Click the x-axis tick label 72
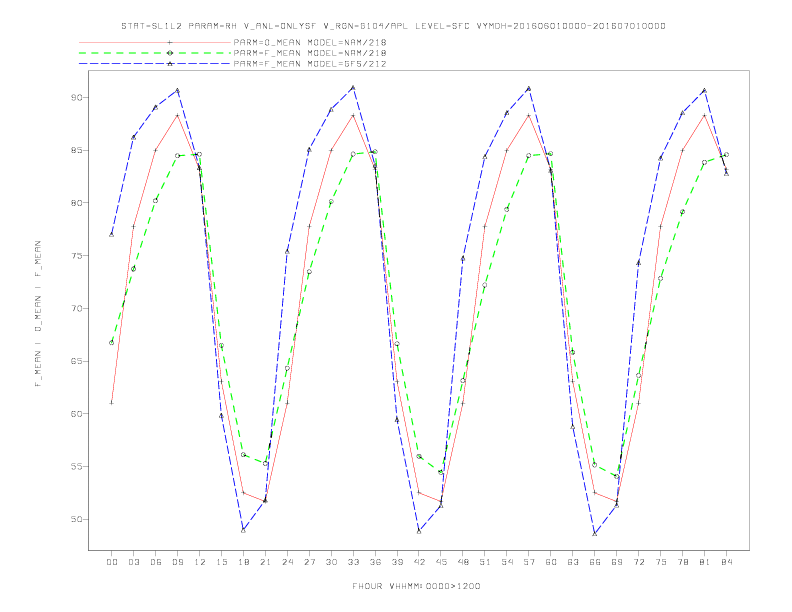Image resolution: width=792 pixels, height=612 pixels. coord(639,562)
